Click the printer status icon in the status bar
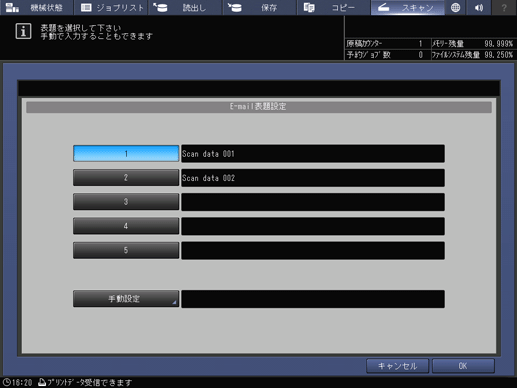Screen dimensions: 517x388 click(42, 382)
